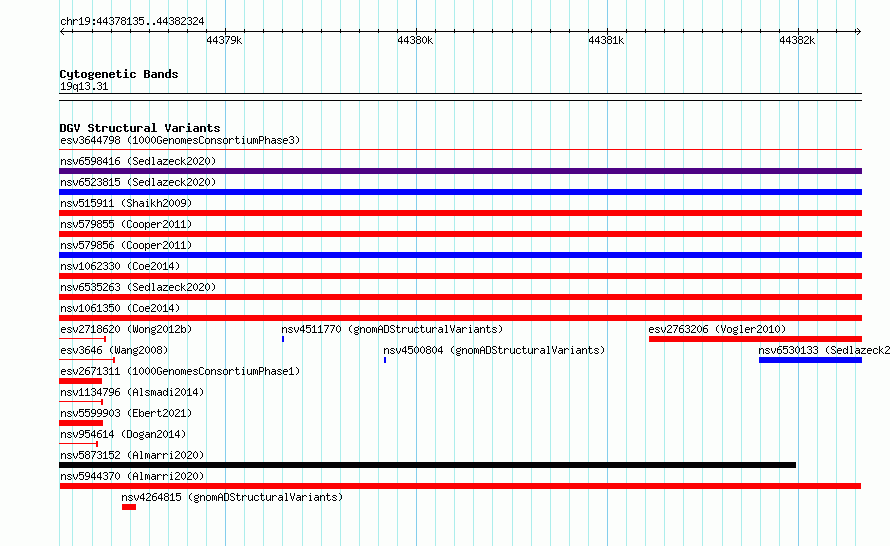Image resolution: width=890 pixels, height=546 pixels.
Task: Click the 44382k ruler tick label
Action: (x=797, y=40)
